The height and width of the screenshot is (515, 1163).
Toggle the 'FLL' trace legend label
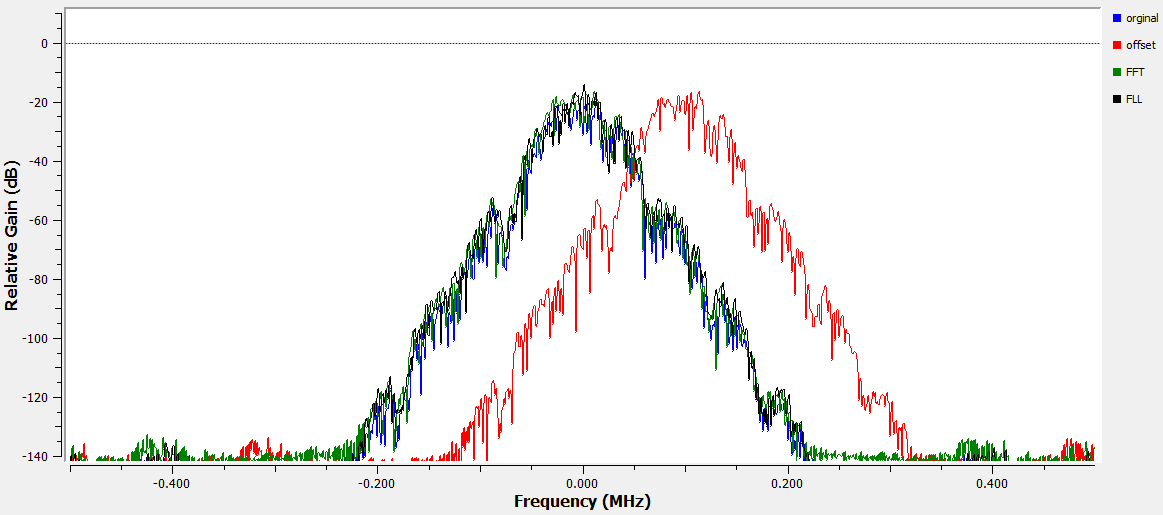click(1134, 99)
